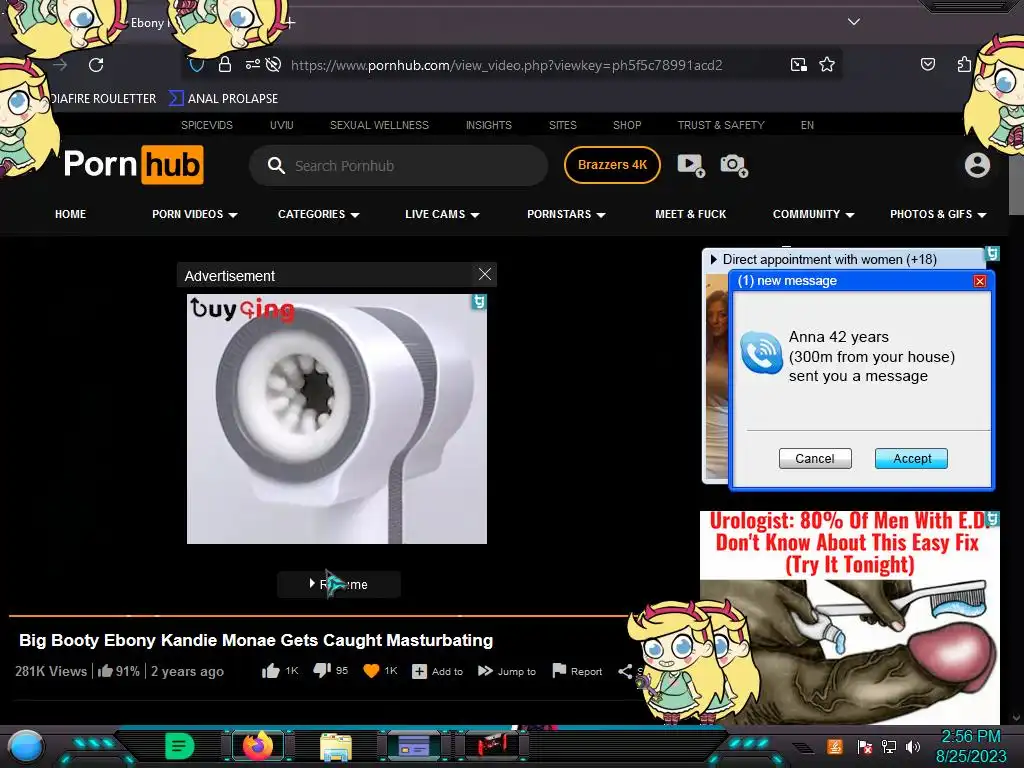Screen dimensions: 1024x768
Task: Click Accept in the new message popup
Action: click(912, 458)
